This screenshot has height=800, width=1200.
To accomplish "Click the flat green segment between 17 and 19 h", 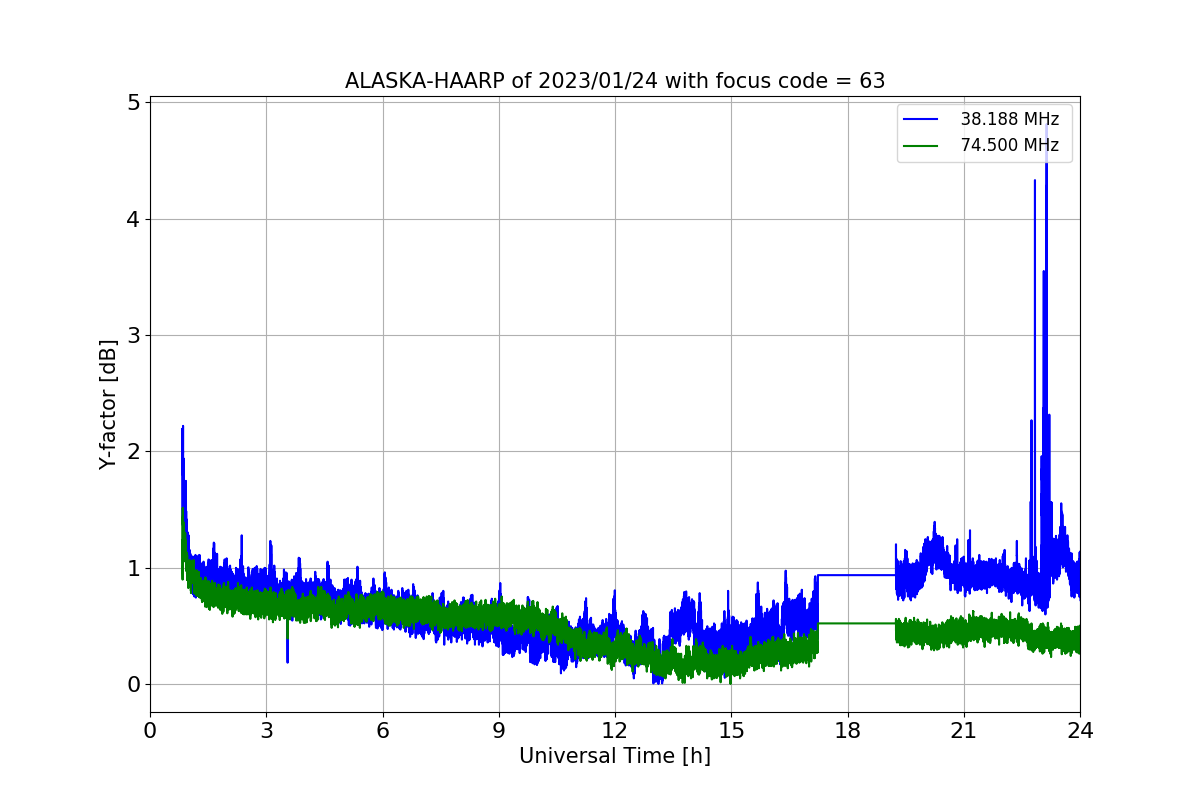I will click(856, 623).
